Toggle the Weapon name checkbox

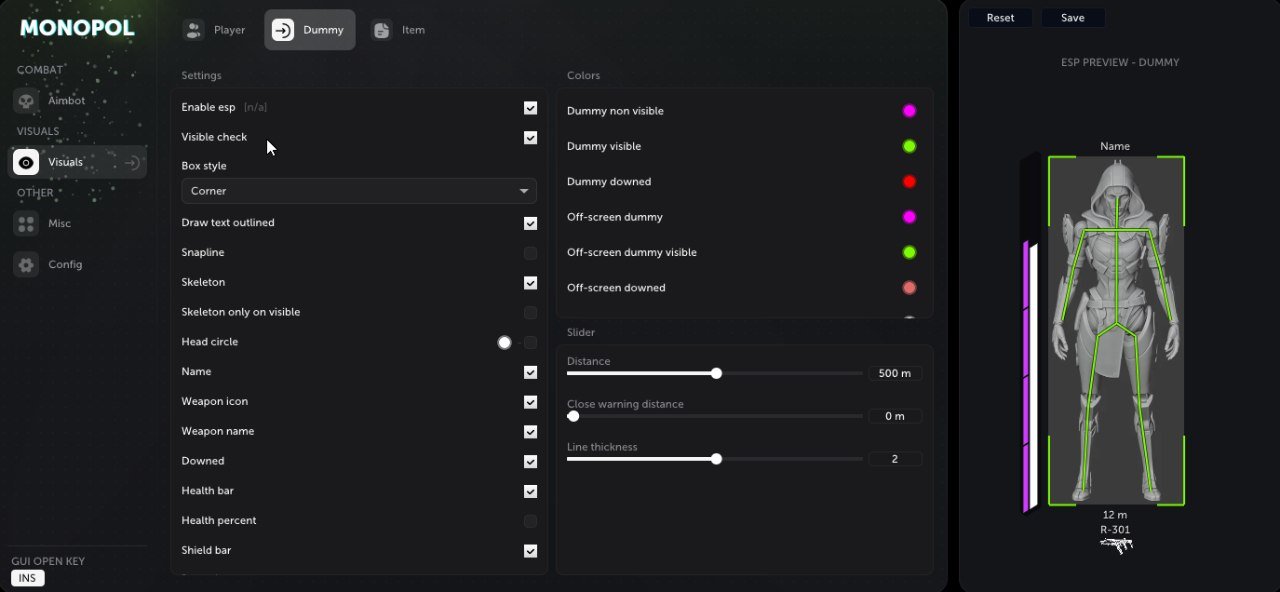coord(530,432)
